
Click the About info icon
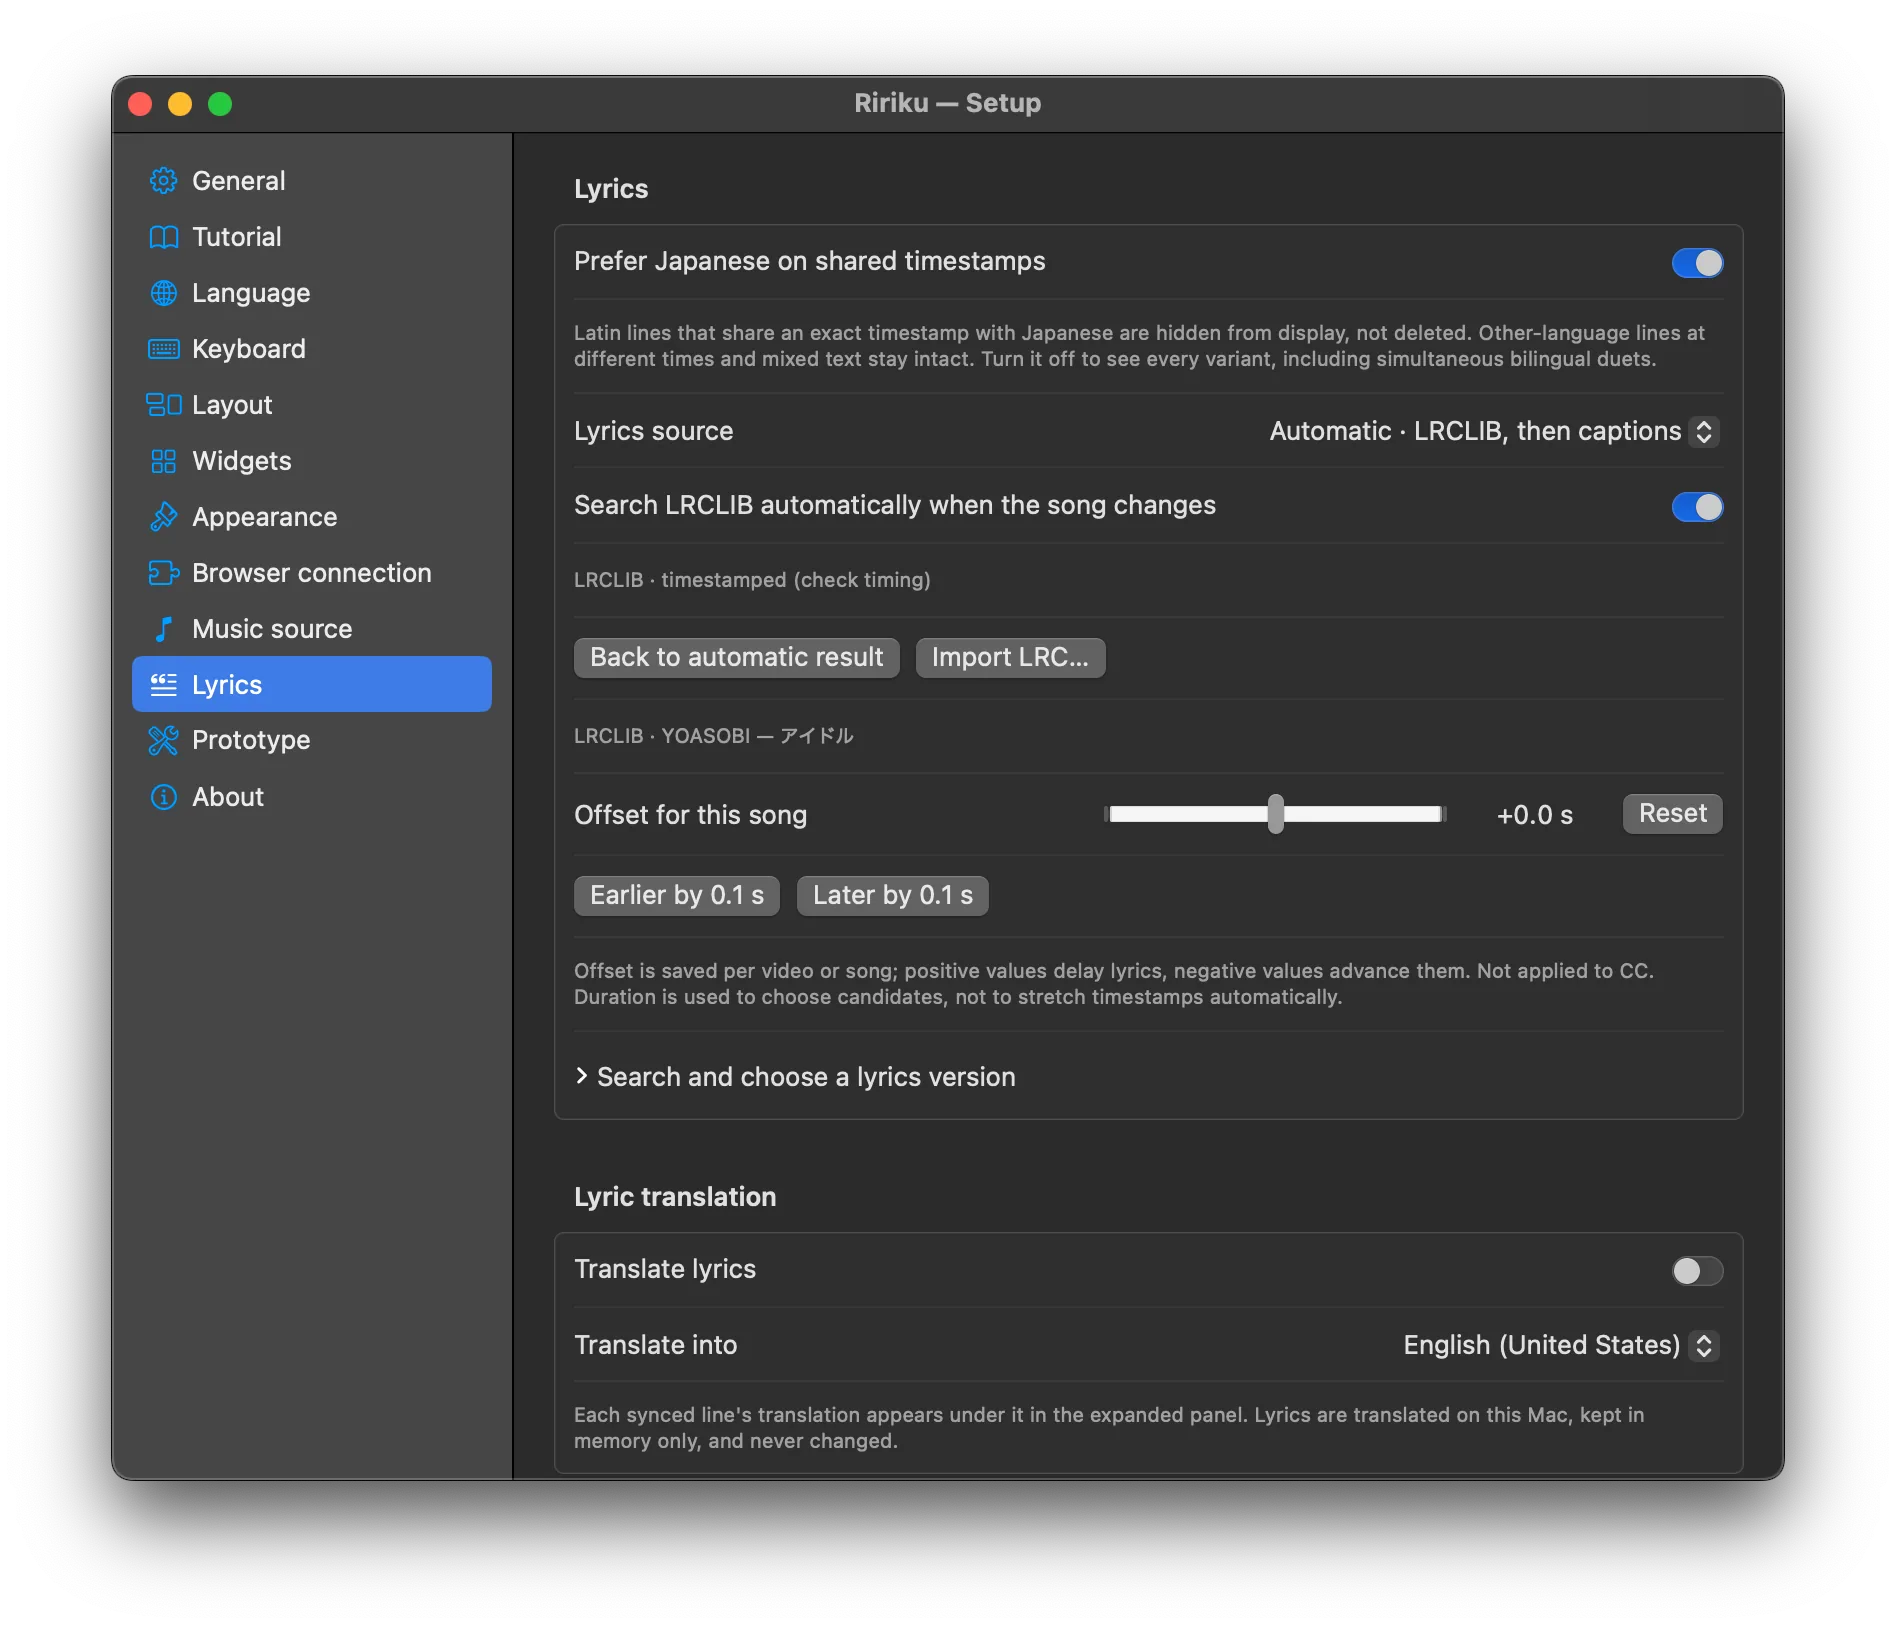coord(163,797)
